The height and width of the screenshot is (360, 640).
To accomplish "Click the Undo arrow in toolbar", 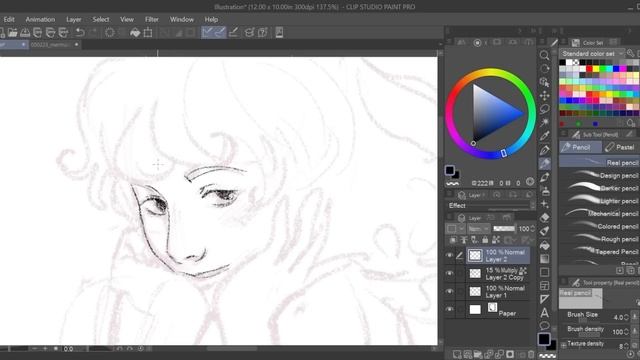I will point(80,33).
